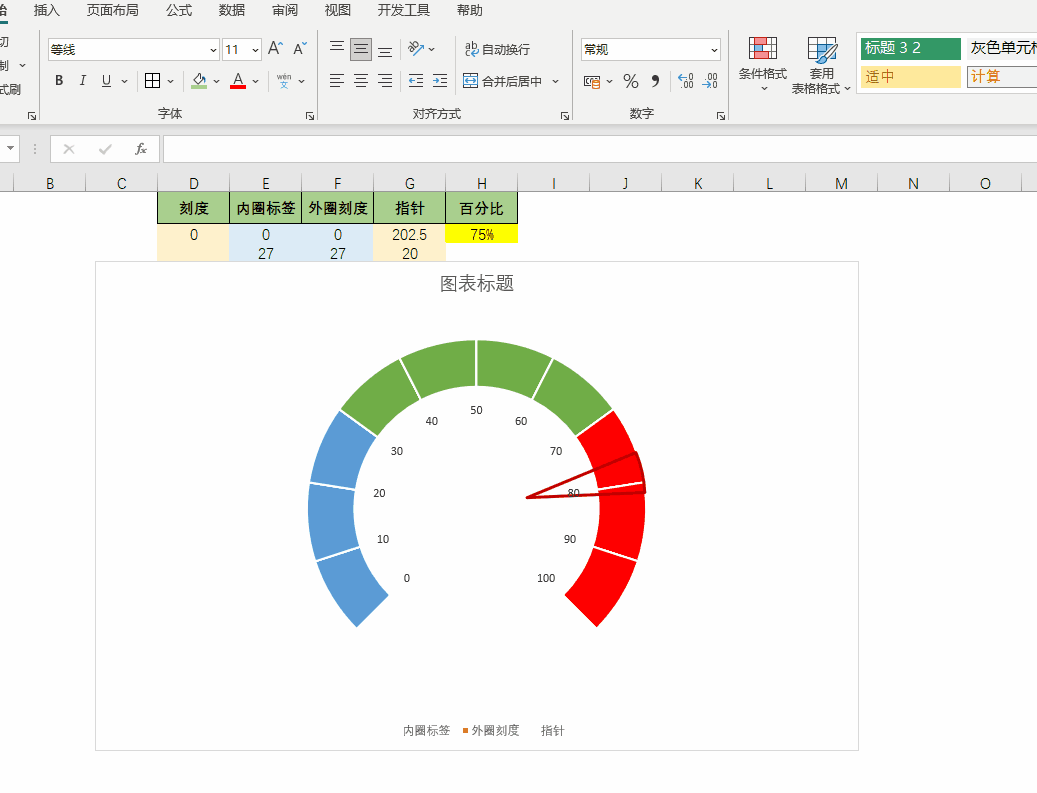Click the increase decimal places icon
Screen dimensions: 1037x793
[685, 81]
